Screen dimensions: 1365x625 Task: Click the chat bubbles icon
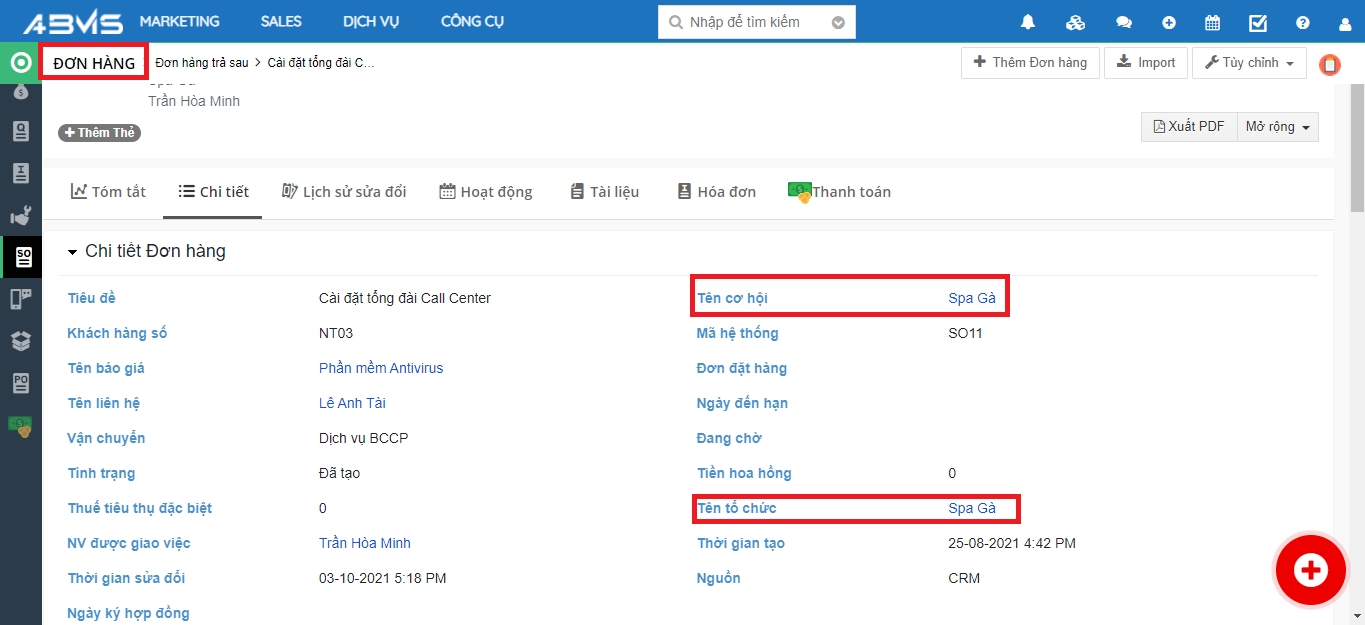[1124, 22]
